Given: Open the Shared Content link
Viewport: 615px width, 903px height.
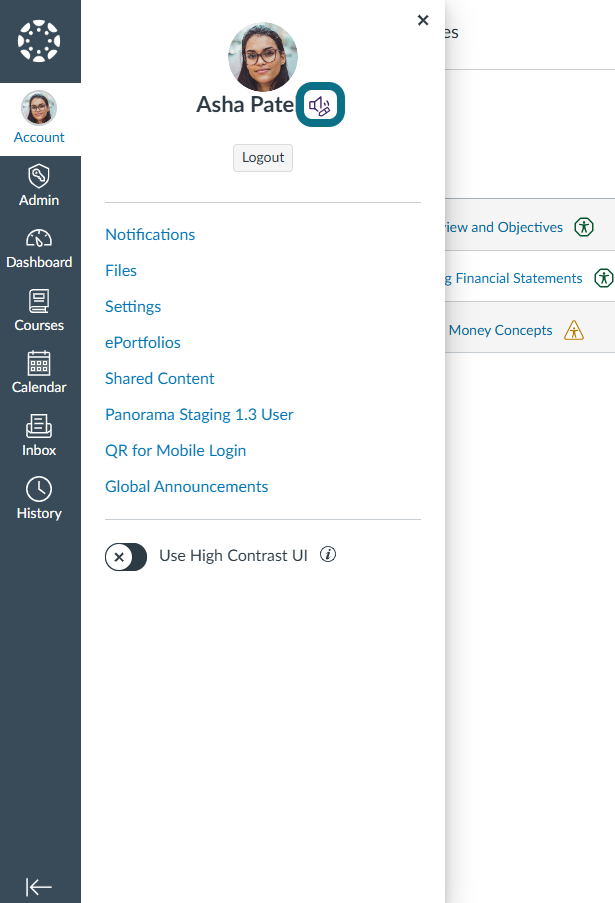Looking at the screenshot, I should pyautogui.click(x=160, y=378).
